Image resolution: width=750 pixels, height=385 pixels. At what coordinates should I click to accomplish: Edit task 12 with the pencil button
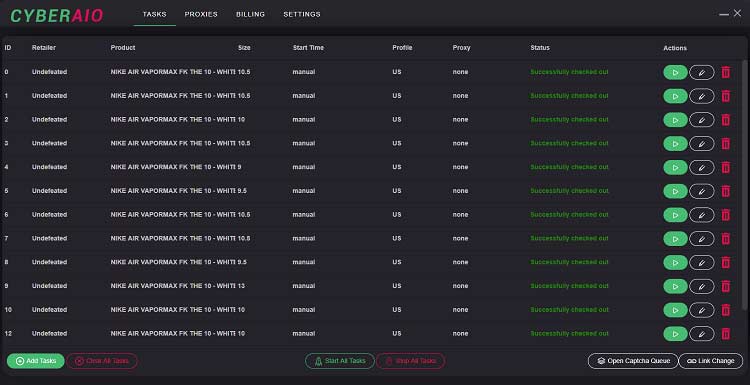702,334
